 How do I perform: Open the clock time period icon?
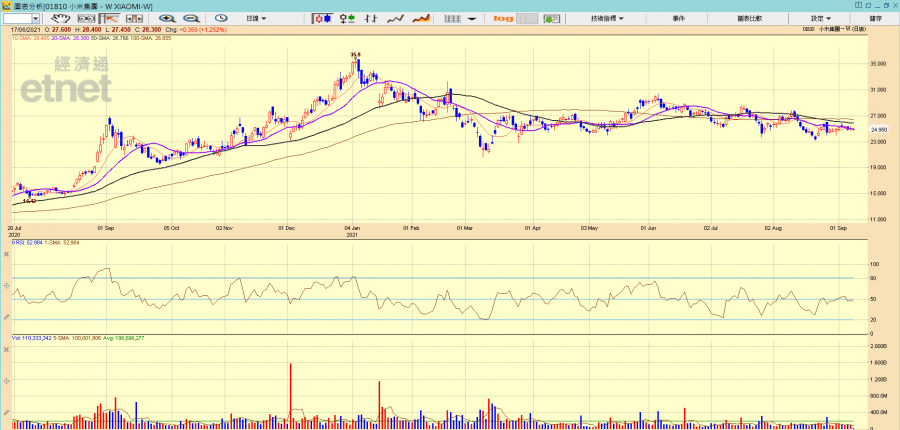tap(219, 18)
